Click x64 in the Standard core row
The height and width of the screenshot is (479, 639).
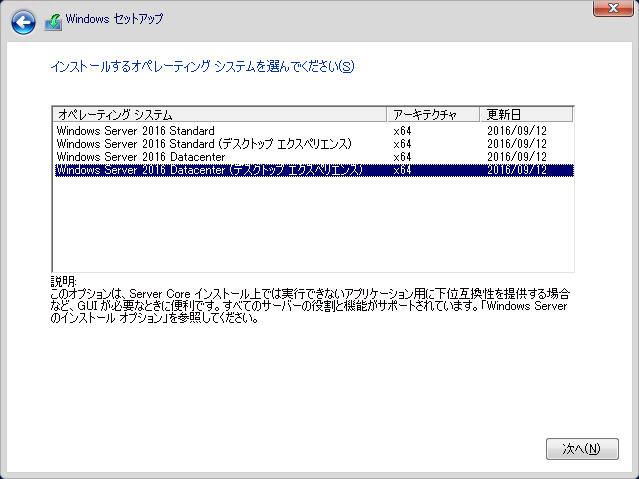402,131
